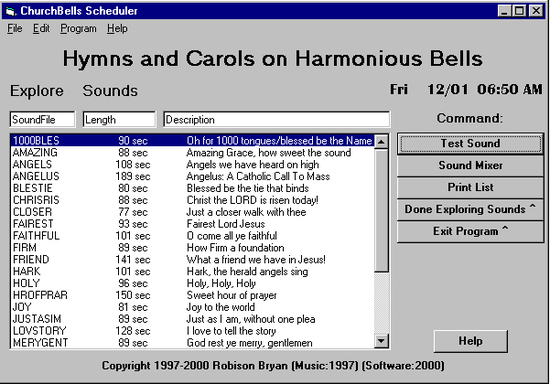Click 'I love to tell the story'
The height and width of the screenshot is (384, 550).
tap(231, 331)
